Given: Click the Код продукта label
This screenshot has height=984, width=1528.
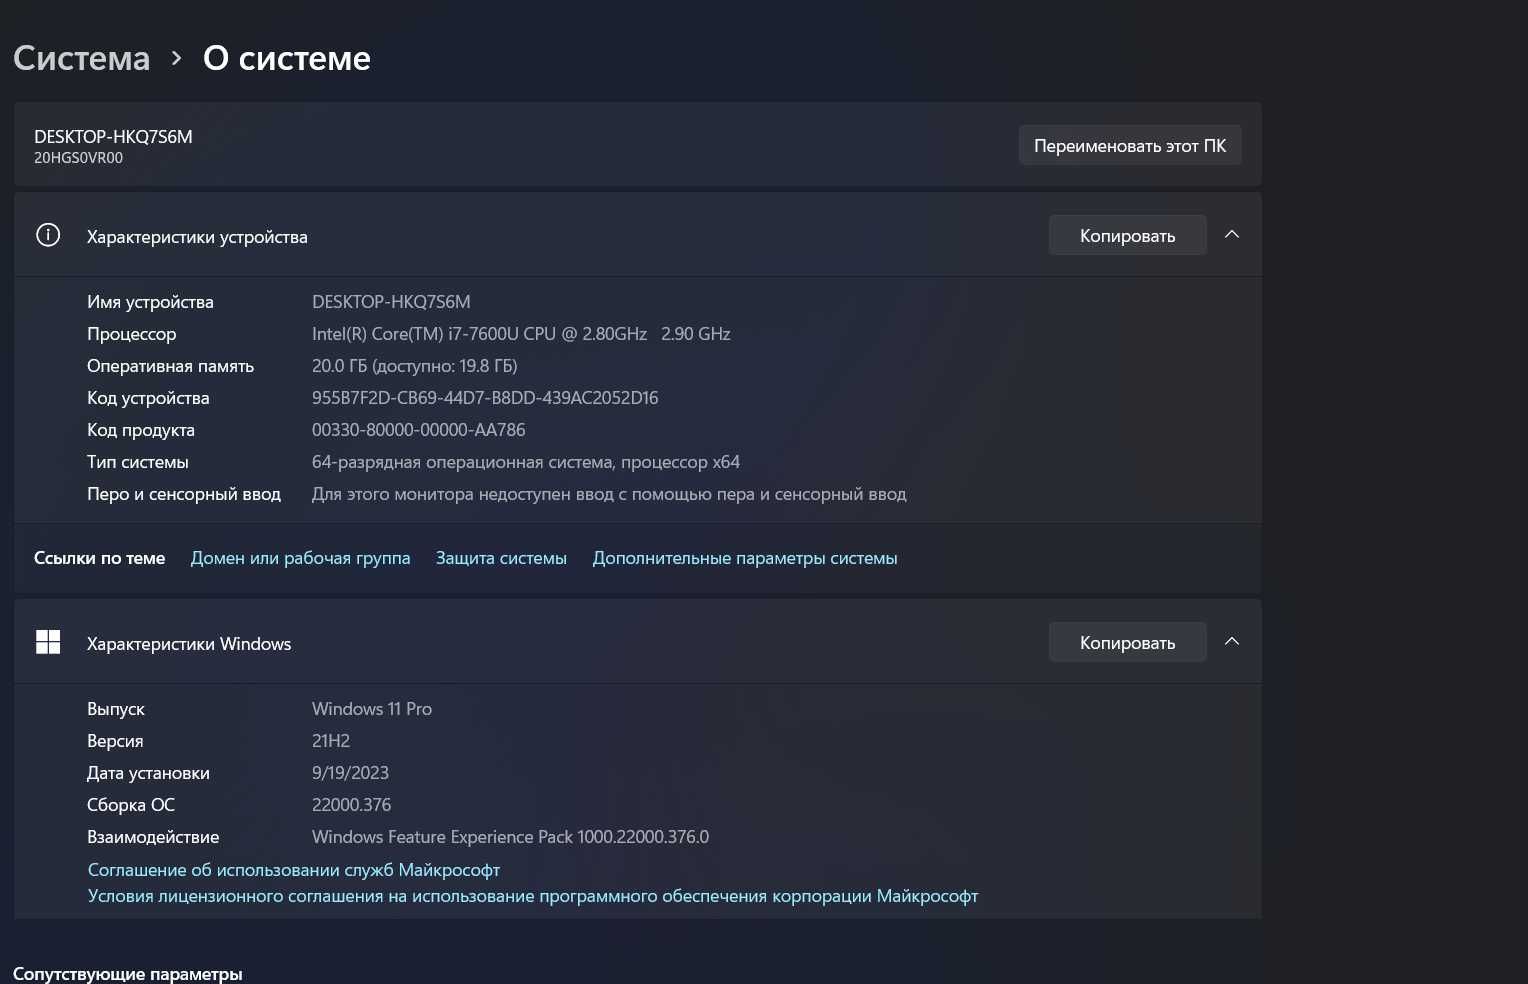Looking at the screenshot, I should click(x=141, y=430).
